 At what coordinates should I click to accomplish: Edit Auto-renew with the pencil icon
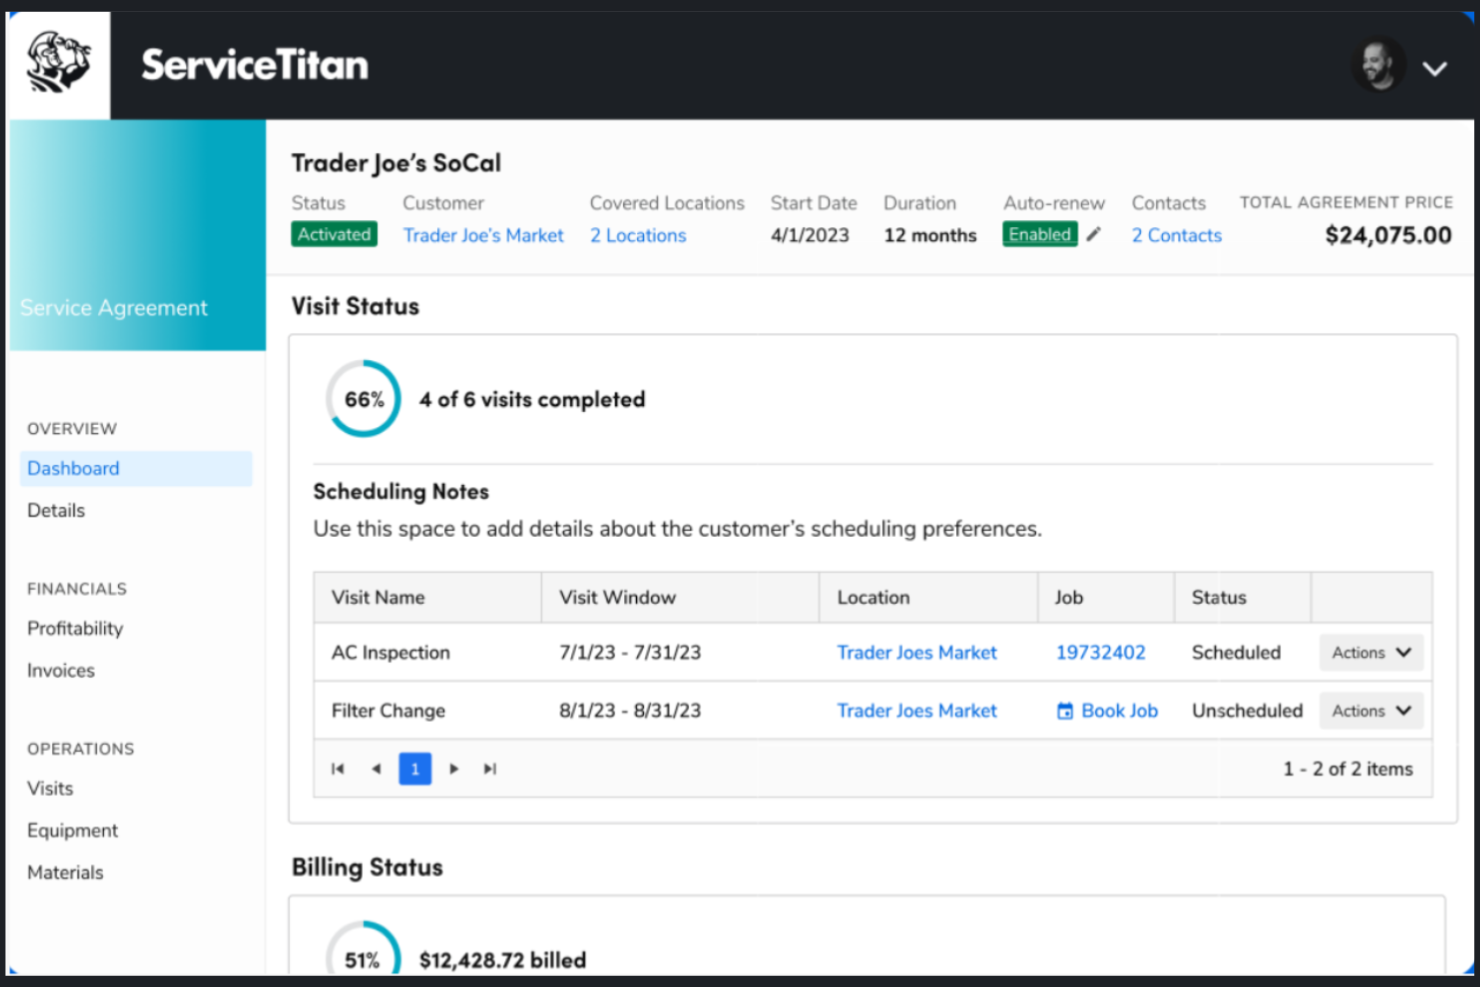(x=1093, y=234)
